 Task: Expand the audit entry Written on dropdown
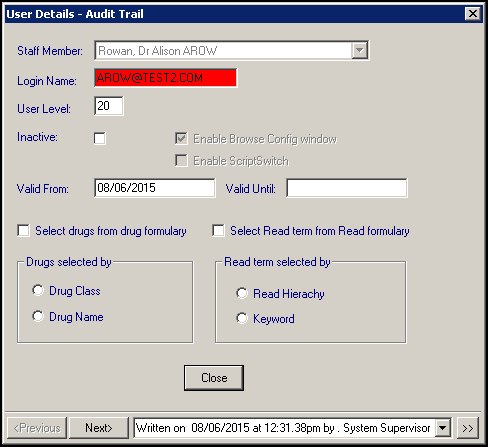[x=443, y=428]
